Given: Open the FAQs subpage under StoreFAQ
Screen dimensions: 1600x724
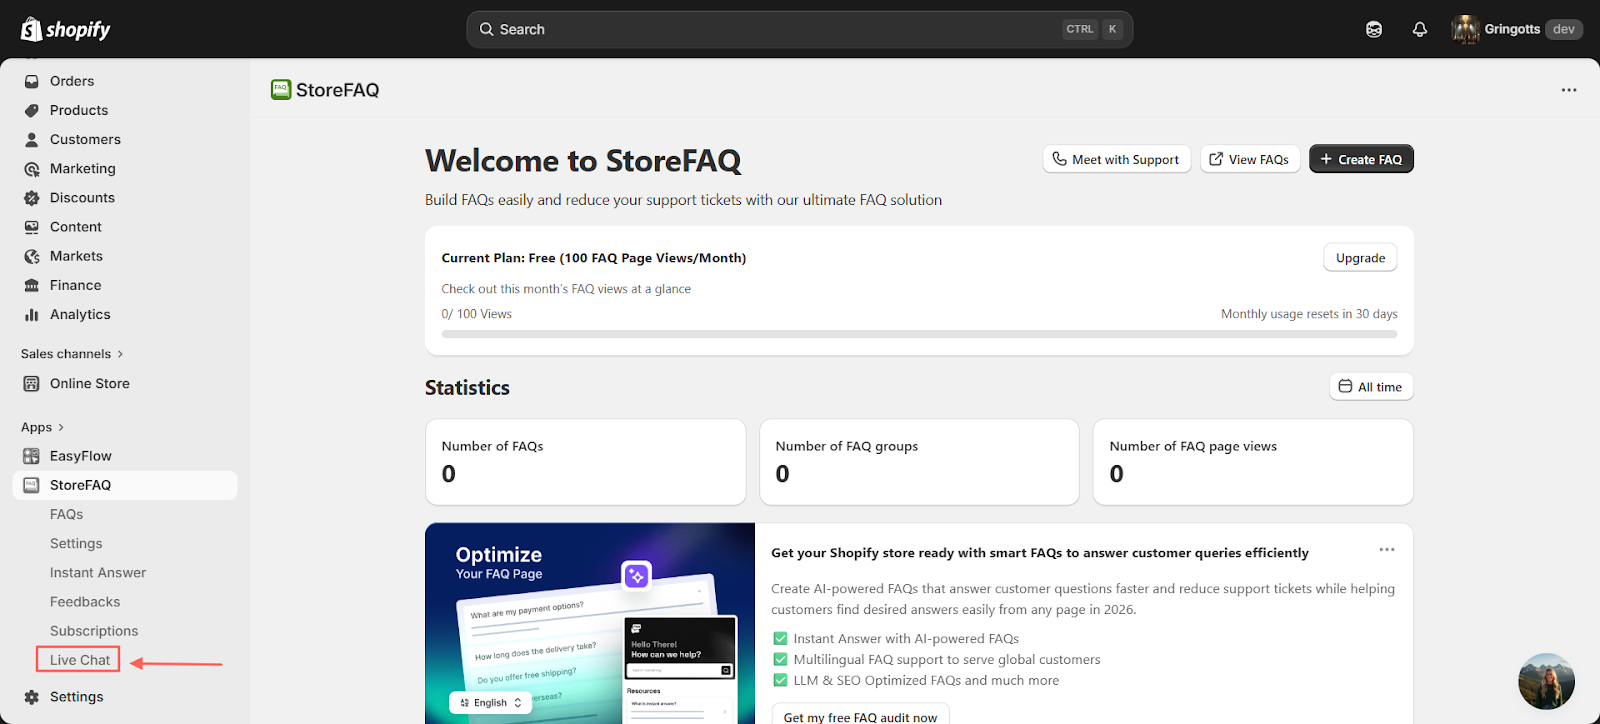Looking at the screenshot, I should [67, 514].
